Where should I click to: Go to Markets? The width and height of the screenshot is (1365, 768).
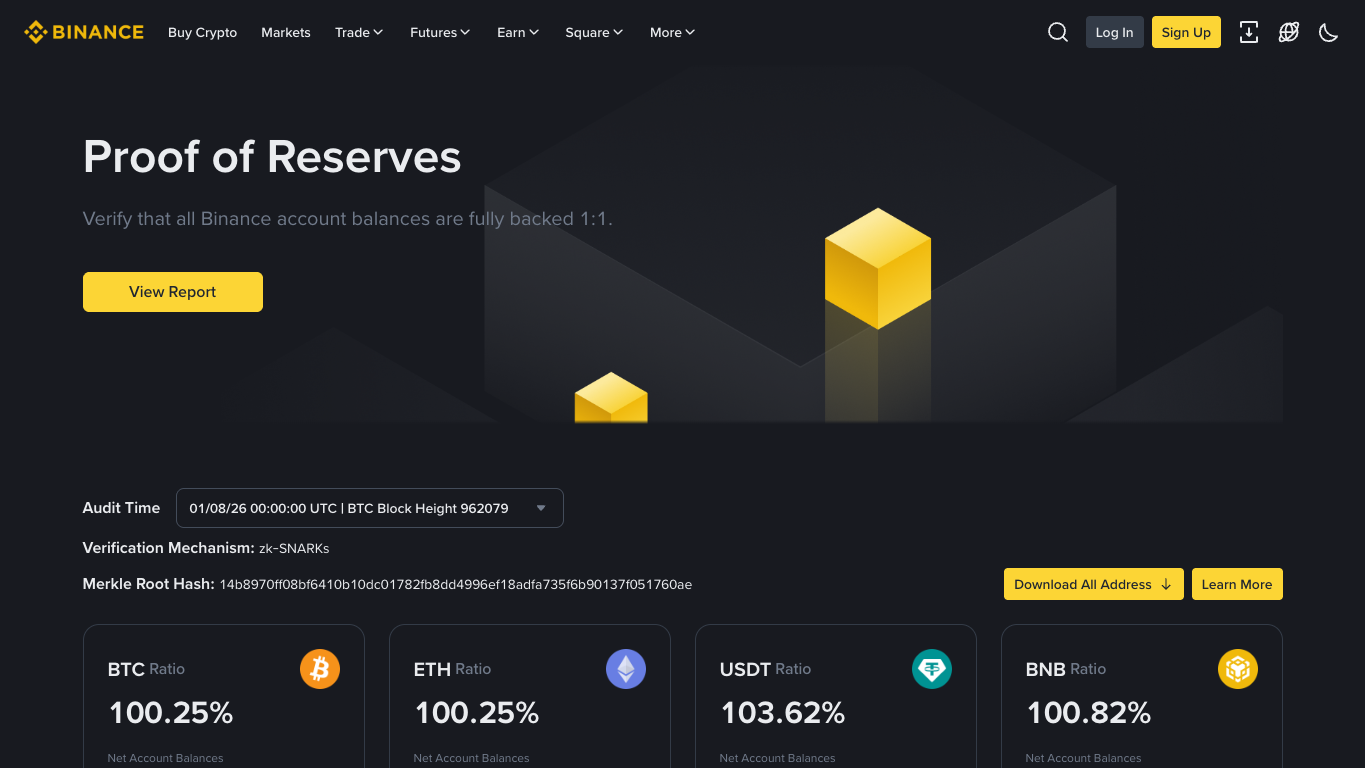tap(286, 32)
